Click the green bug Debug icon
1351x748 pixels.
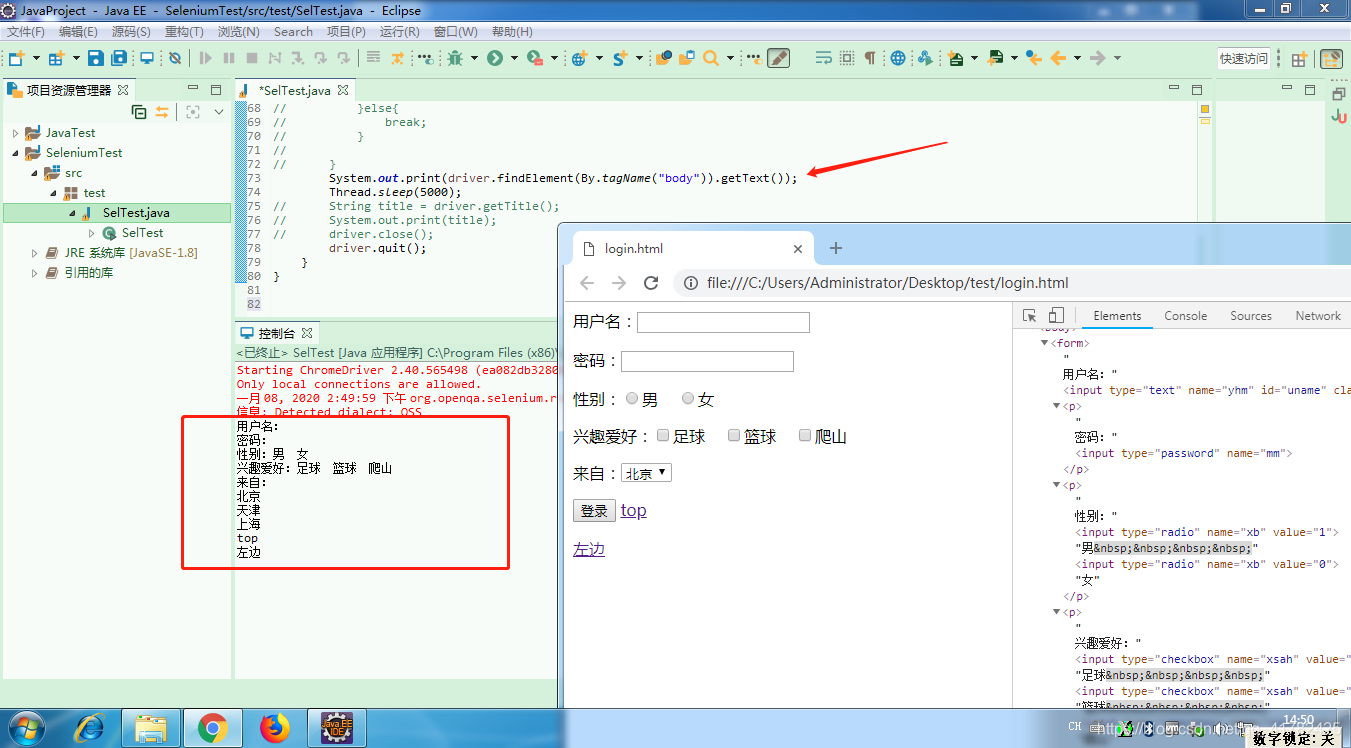(455, 58)
